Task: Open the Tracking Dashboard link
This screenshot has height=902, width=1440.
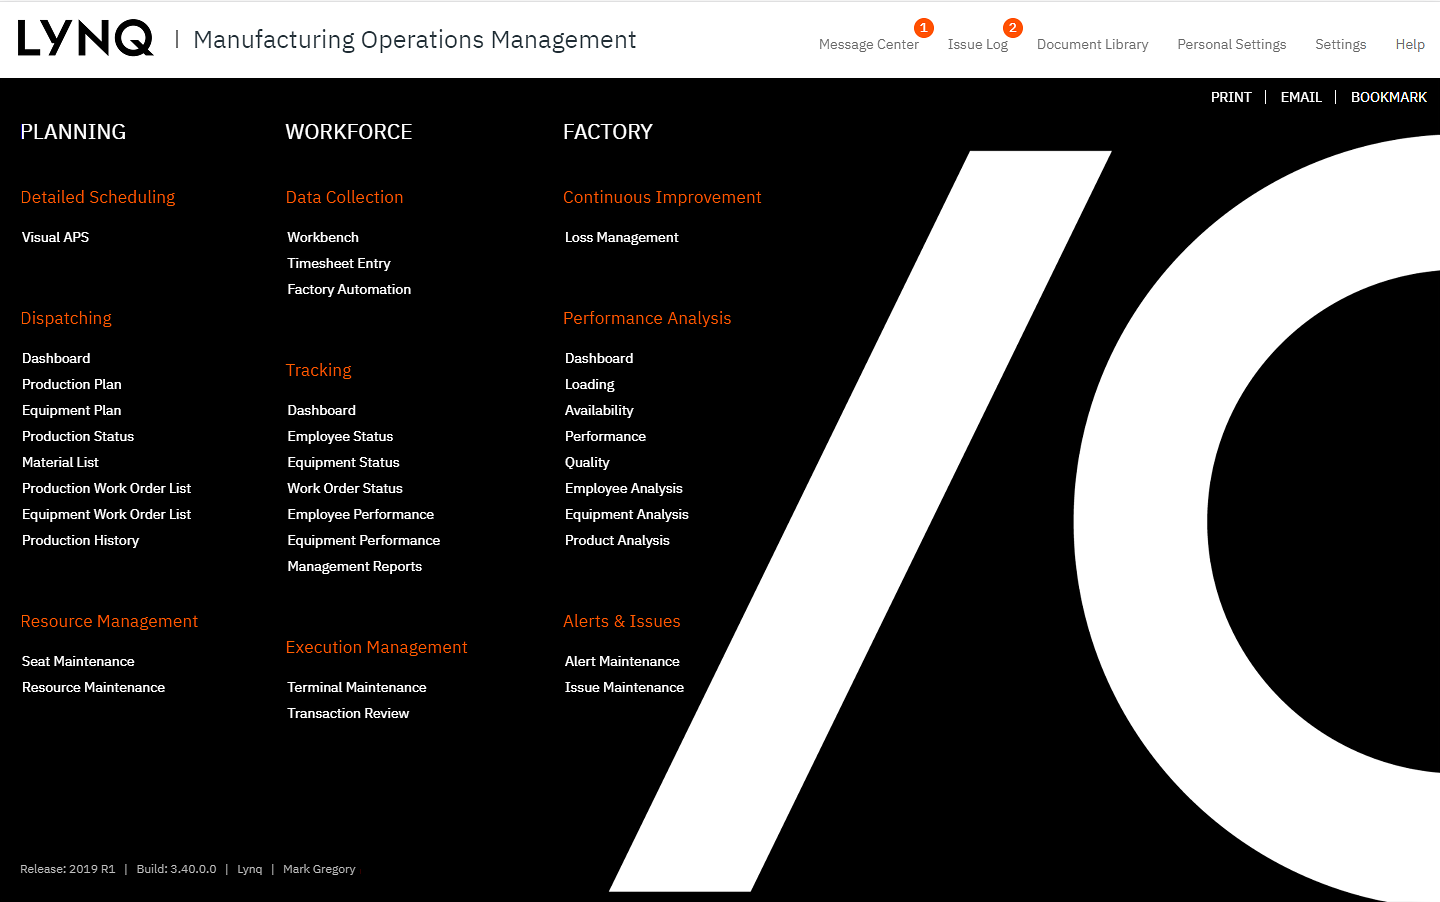Action: click(321, 410)
